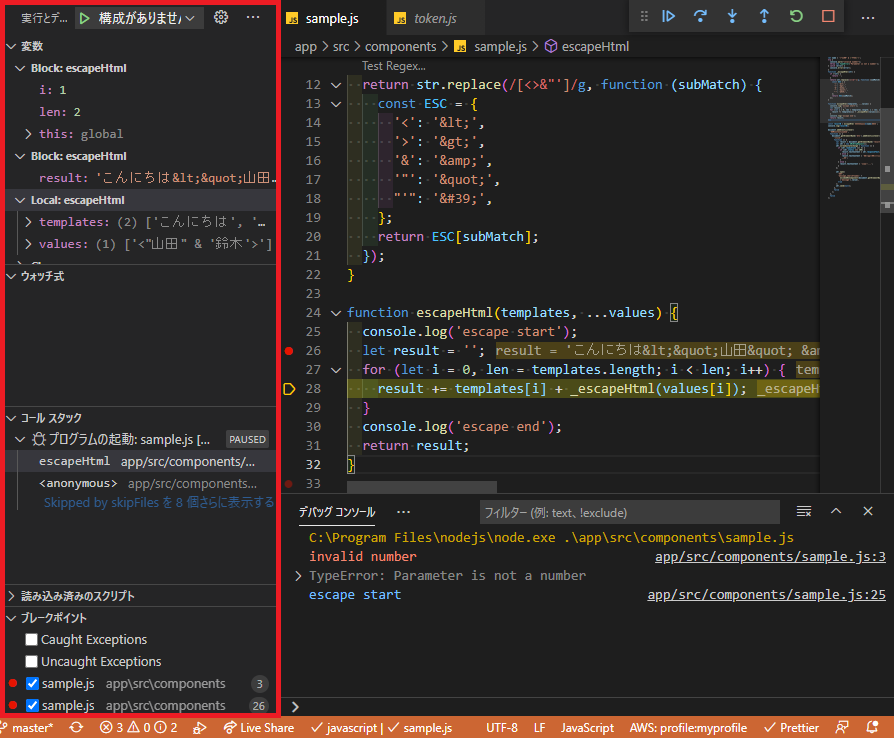This screenshot has width=894, height=738.
Task: Grab the debug toolbar drag handle
Action: point(644,17)
